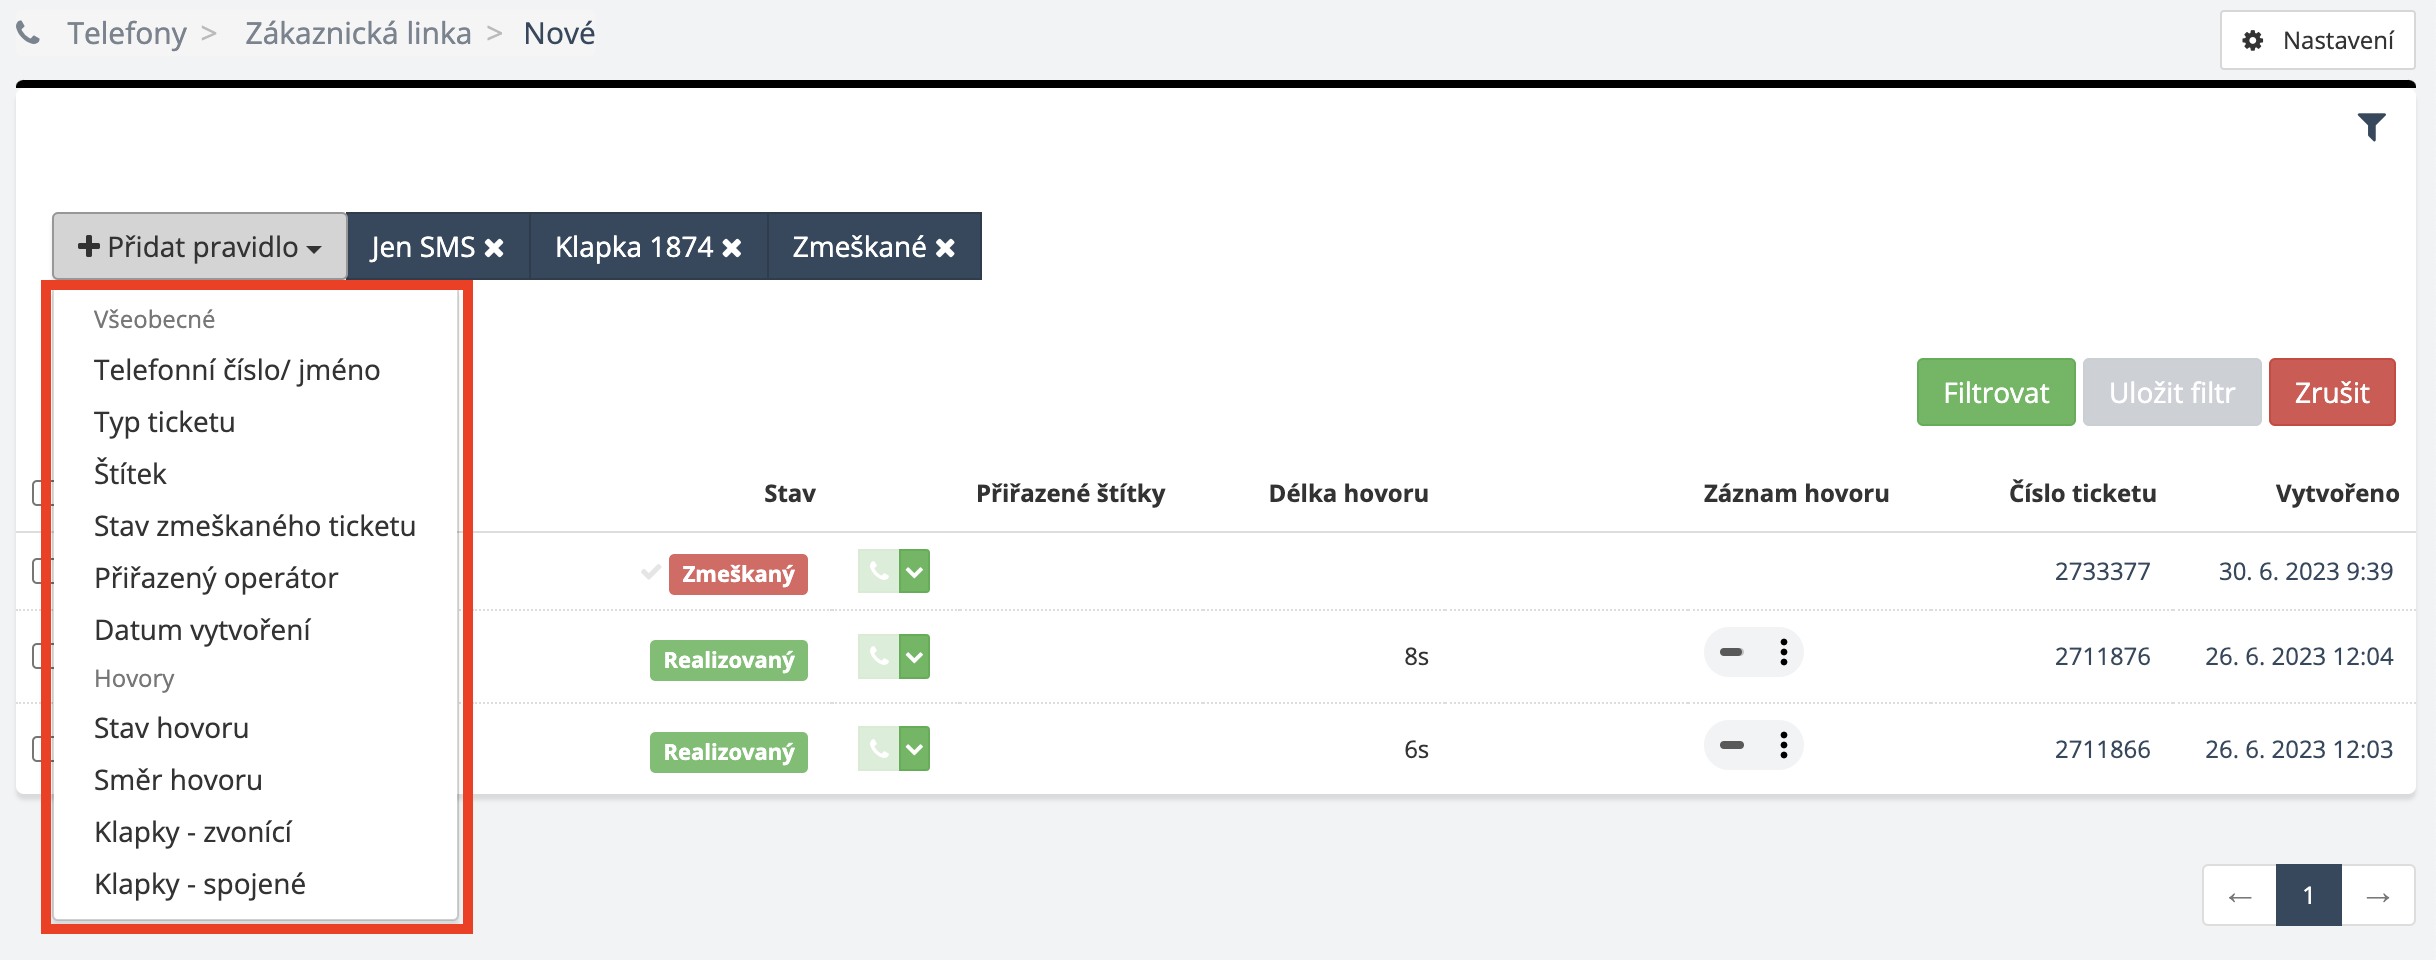2436x960 pixels.
Task: Click the date 26. 6. 2023 12:04
Action: 2299,656
